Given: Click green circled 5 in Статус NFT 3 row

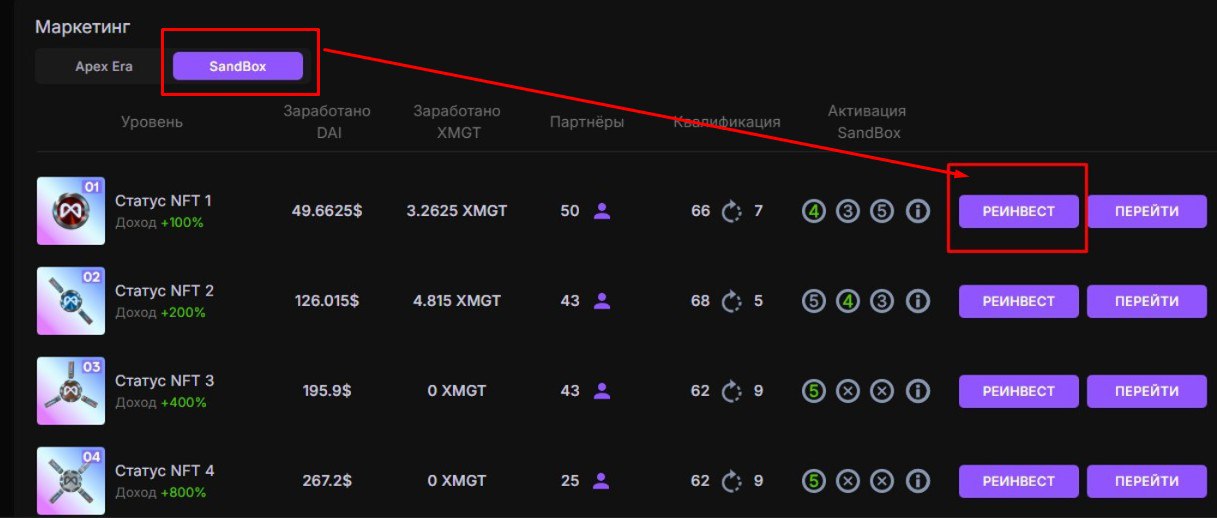Looking at the screenshot, I should click(x=814, y=392).
